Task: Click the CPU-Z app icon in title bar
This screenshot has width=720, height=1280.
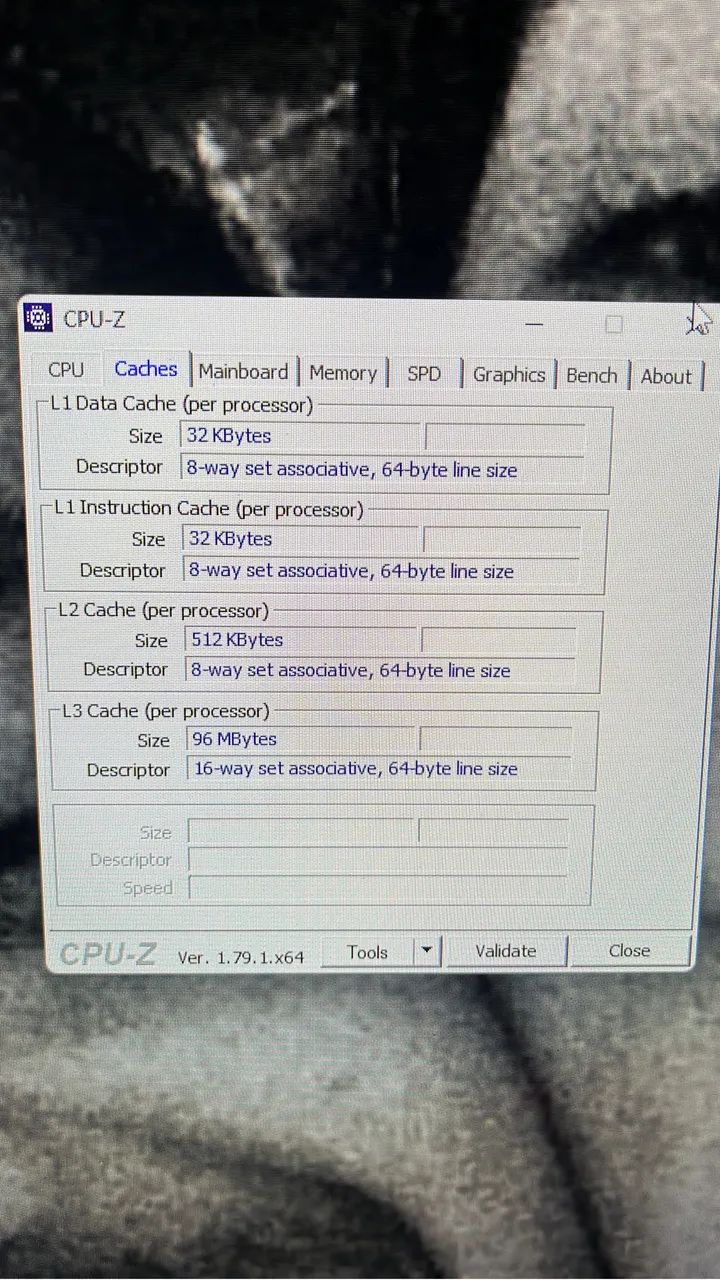Action: 39,317
